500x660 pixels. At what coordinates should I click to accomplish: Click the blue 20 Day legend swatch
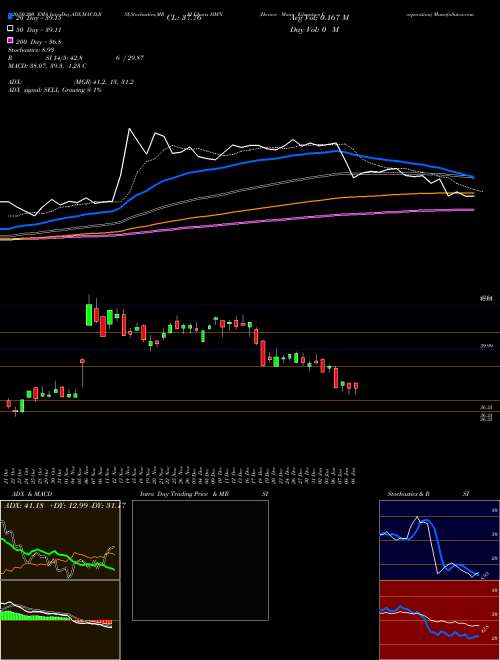click(x=11, y=18)
